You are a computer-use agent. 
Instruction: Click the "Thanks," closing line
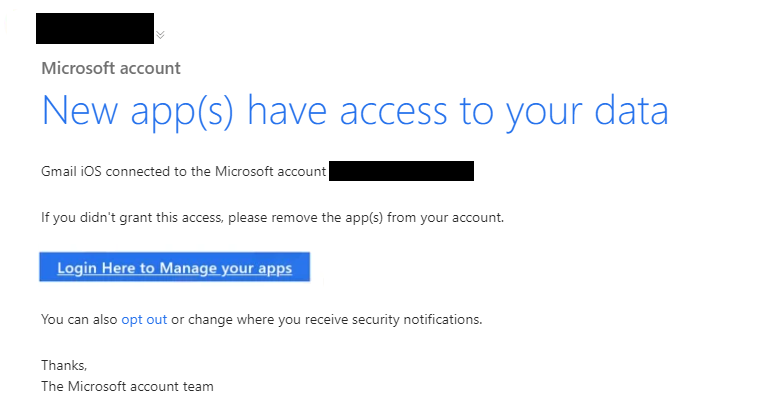64,366
